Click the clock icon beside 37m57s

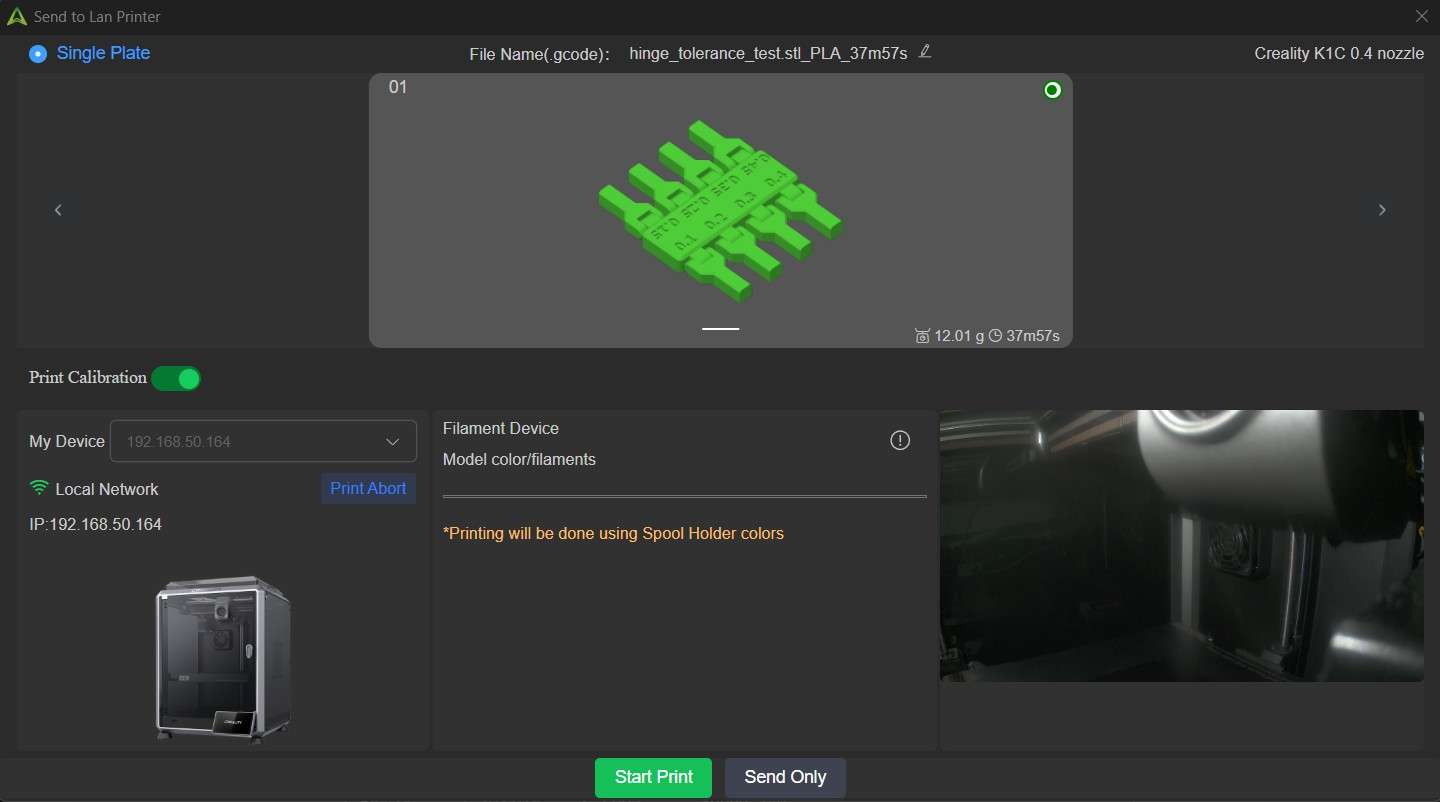tap(995, 336)
